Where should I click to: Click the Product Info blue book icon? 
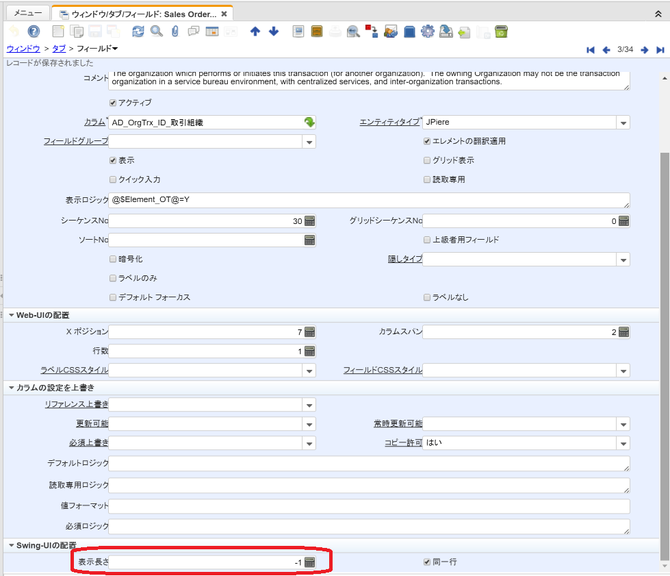[x=409, y=31]
